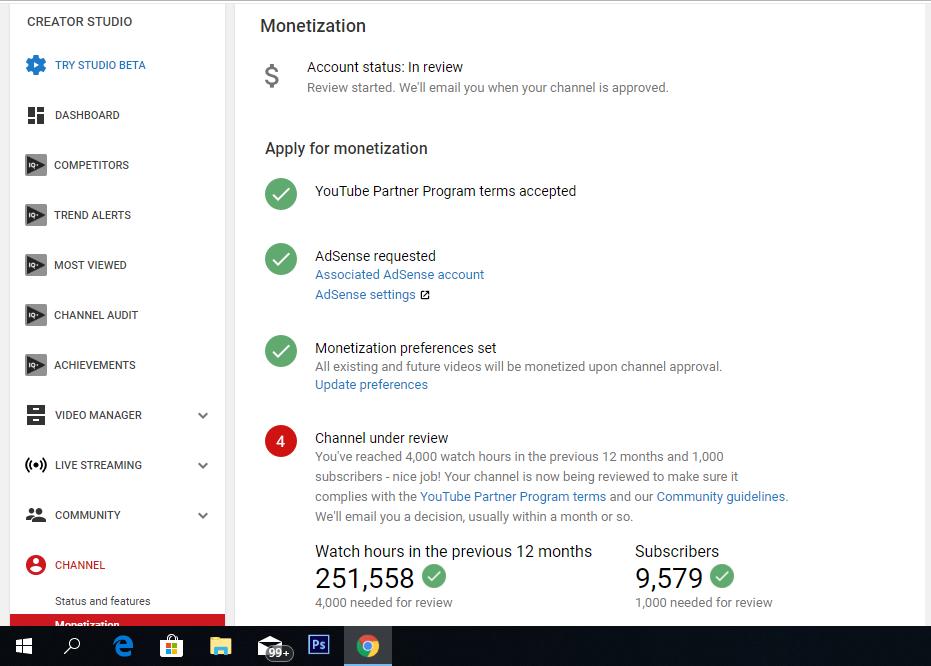Open Trend Alerts page
This screenshot has width=931, height=666.
point(93,215)
